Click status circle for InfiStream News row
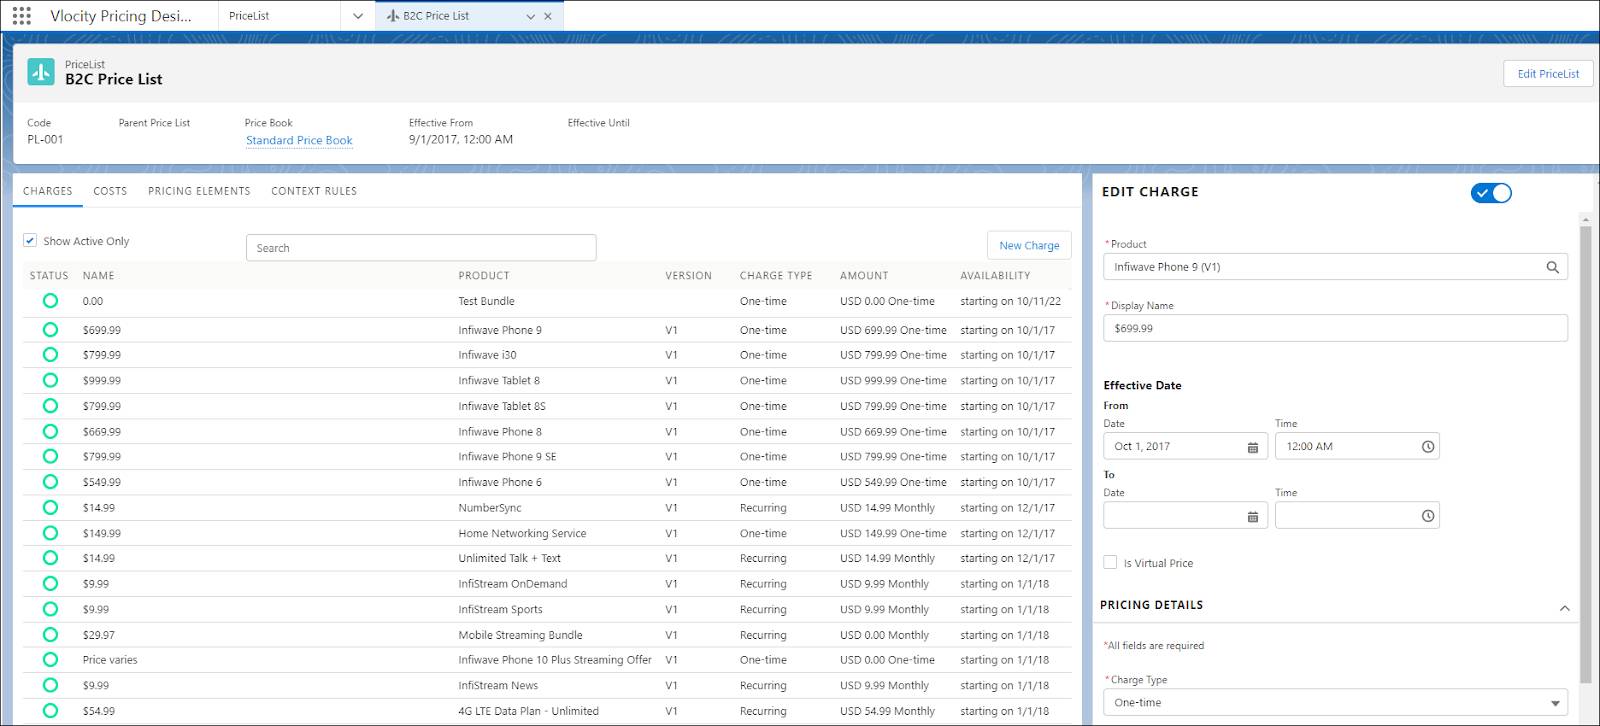Viewport: 1600px width, 726px height. click(x=50, y=685)
